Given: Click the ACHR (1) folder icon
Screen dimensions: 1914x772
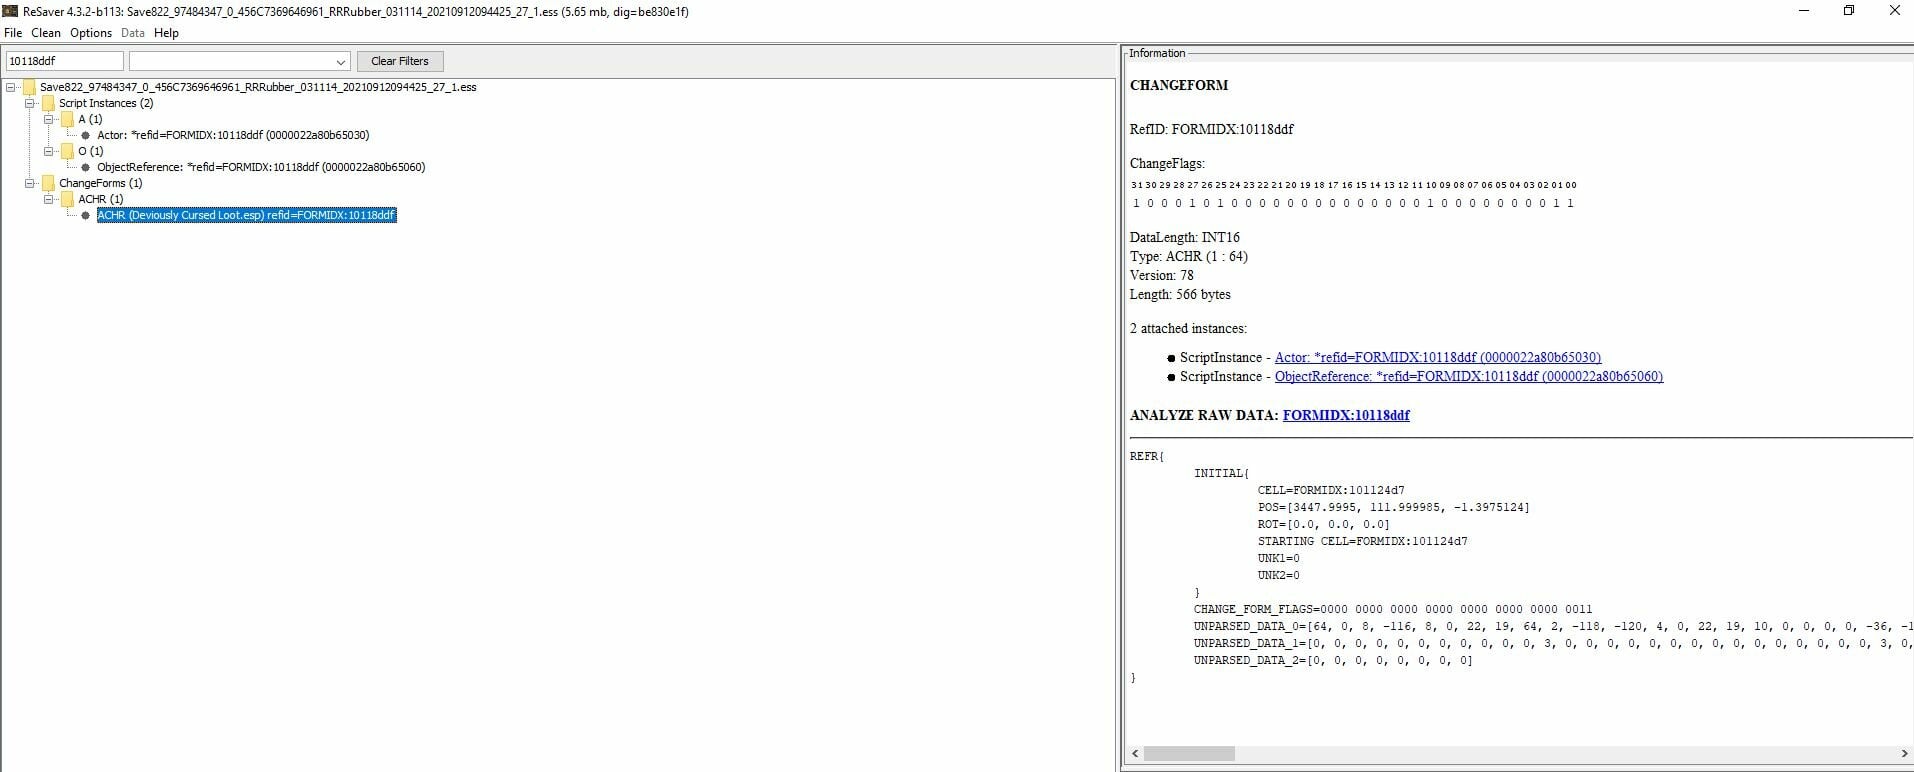Looking at the screenshot, I should tap(67, 199).
